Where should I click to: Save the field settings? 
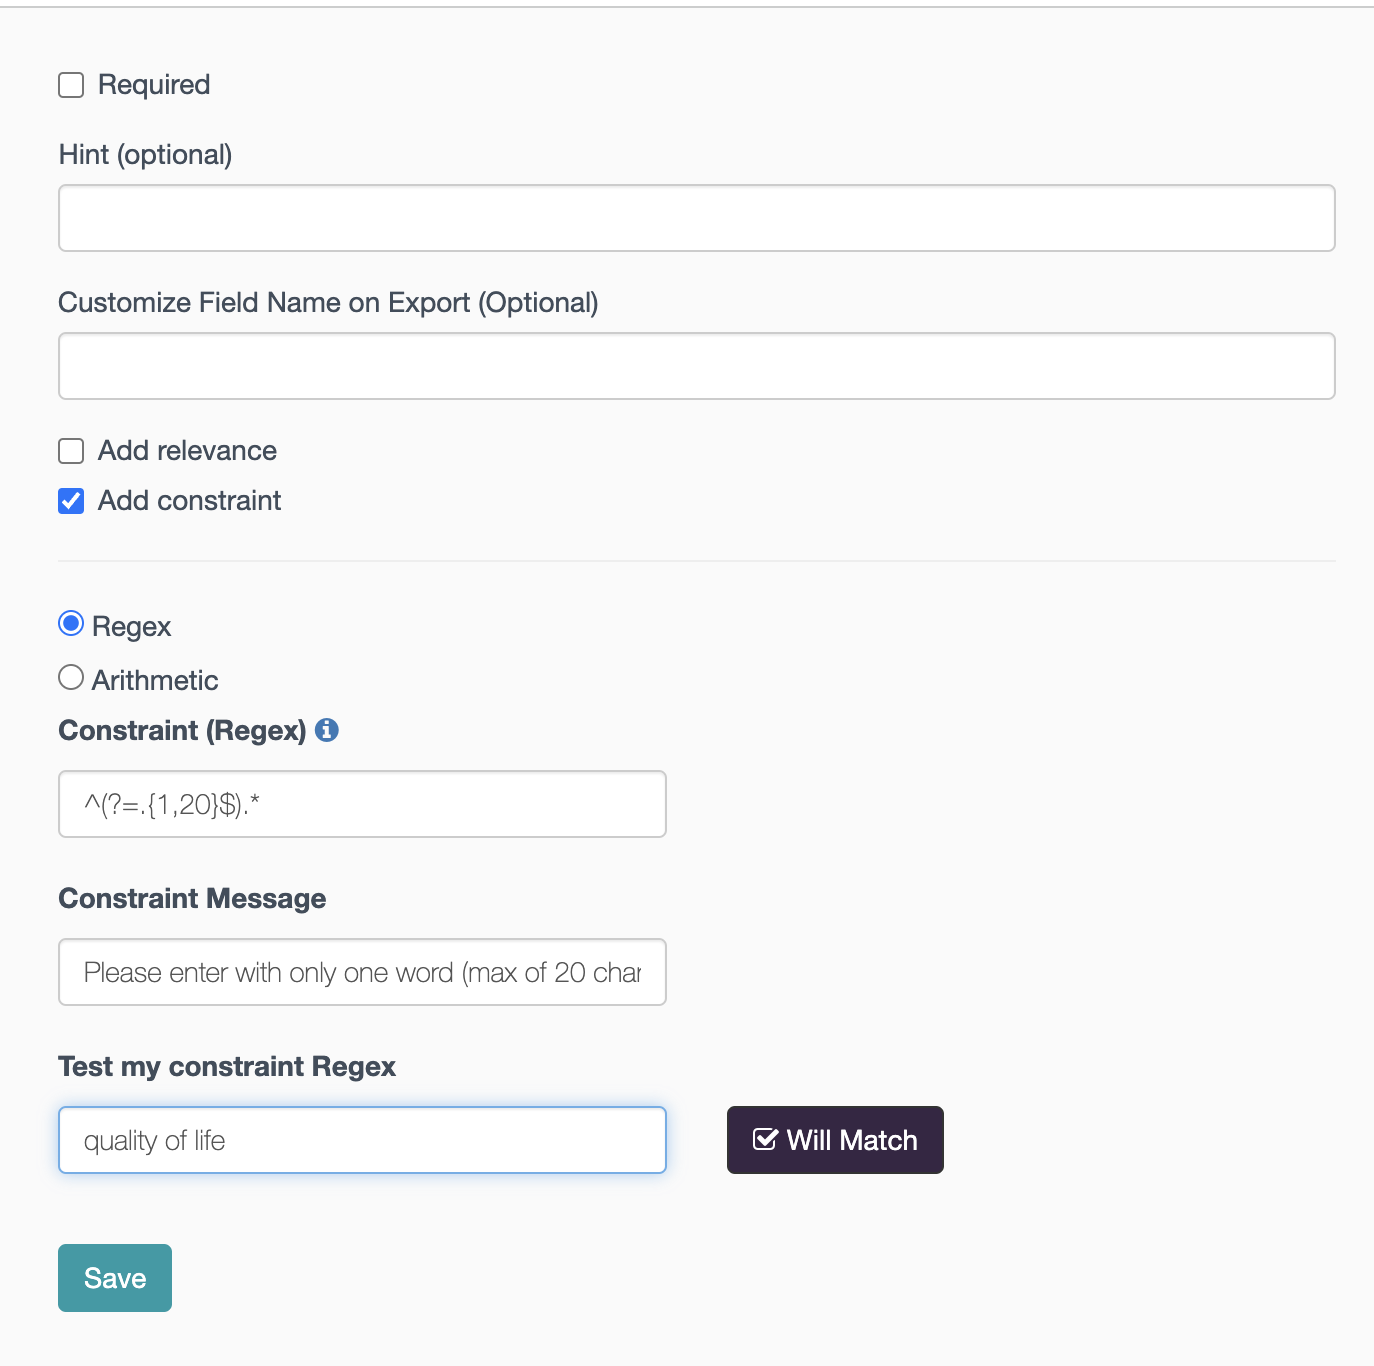pos(115,1278)
